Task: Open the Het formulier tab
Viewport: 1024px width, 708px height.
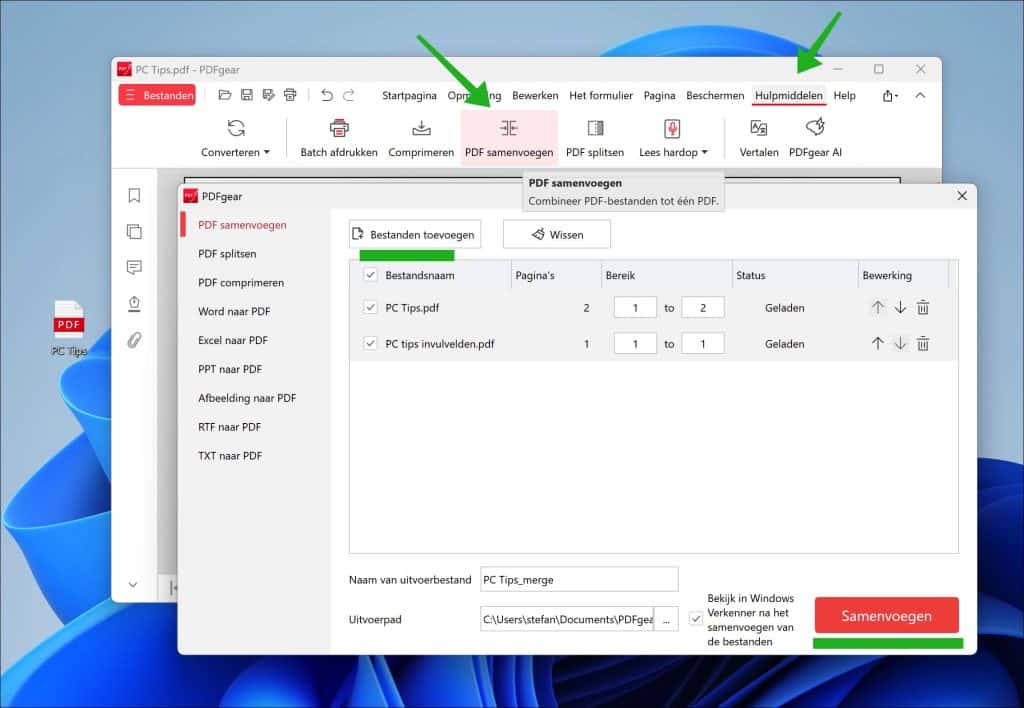Action: tap(601, 95)
